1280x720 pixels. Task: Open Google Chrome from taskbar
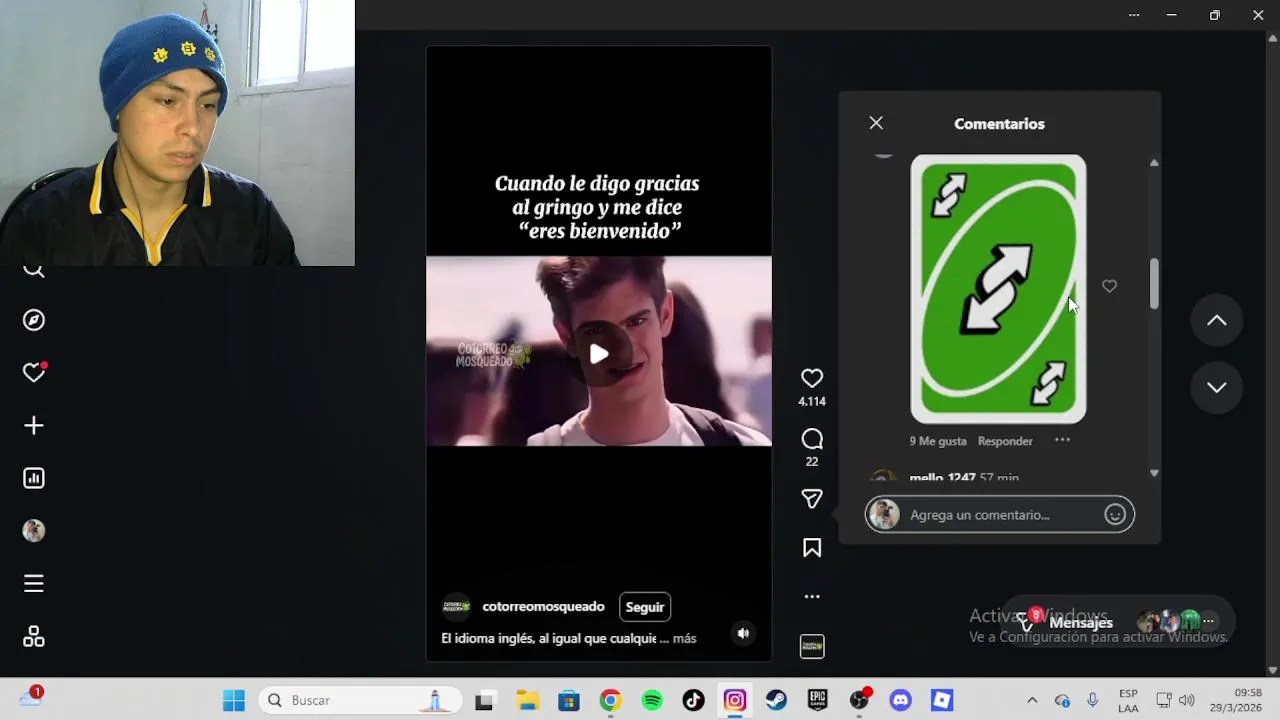[x=610, y=700]
